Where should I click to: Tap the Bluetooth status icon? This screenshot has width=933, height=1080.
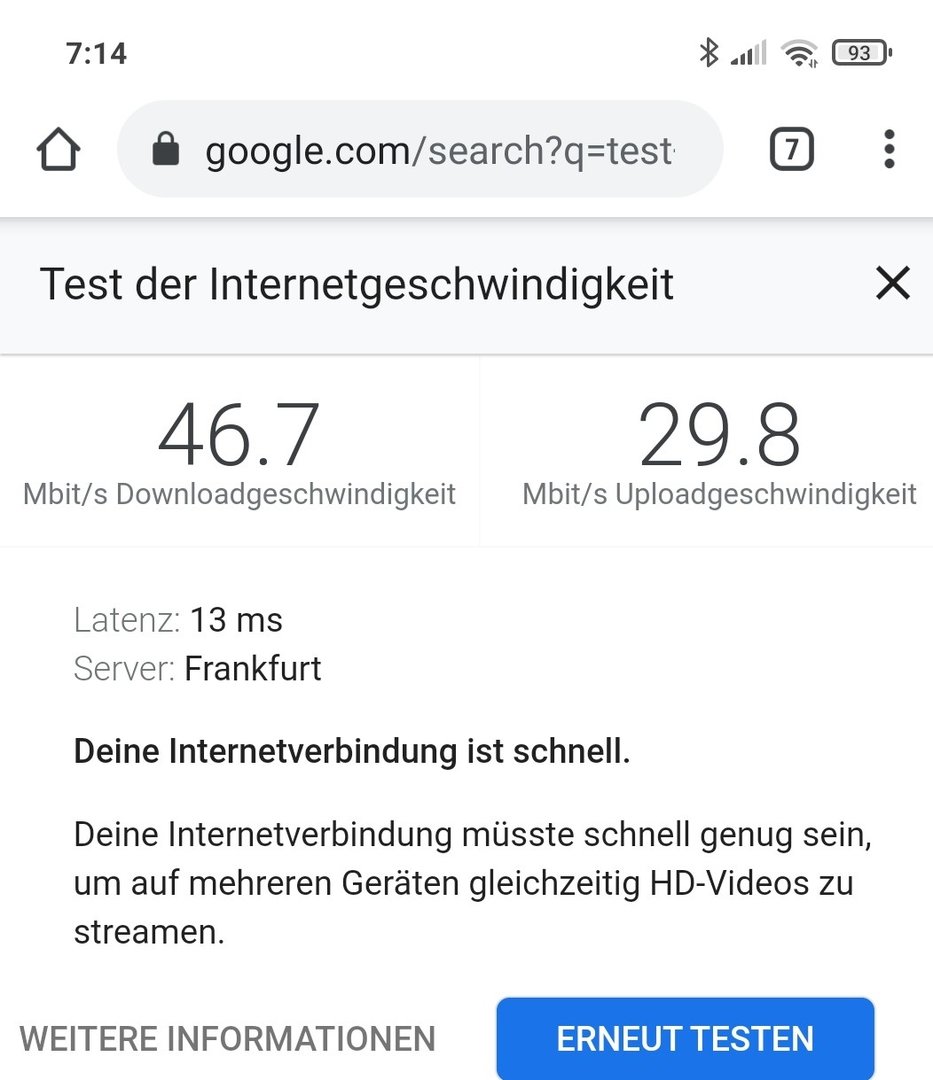(709, 52)
